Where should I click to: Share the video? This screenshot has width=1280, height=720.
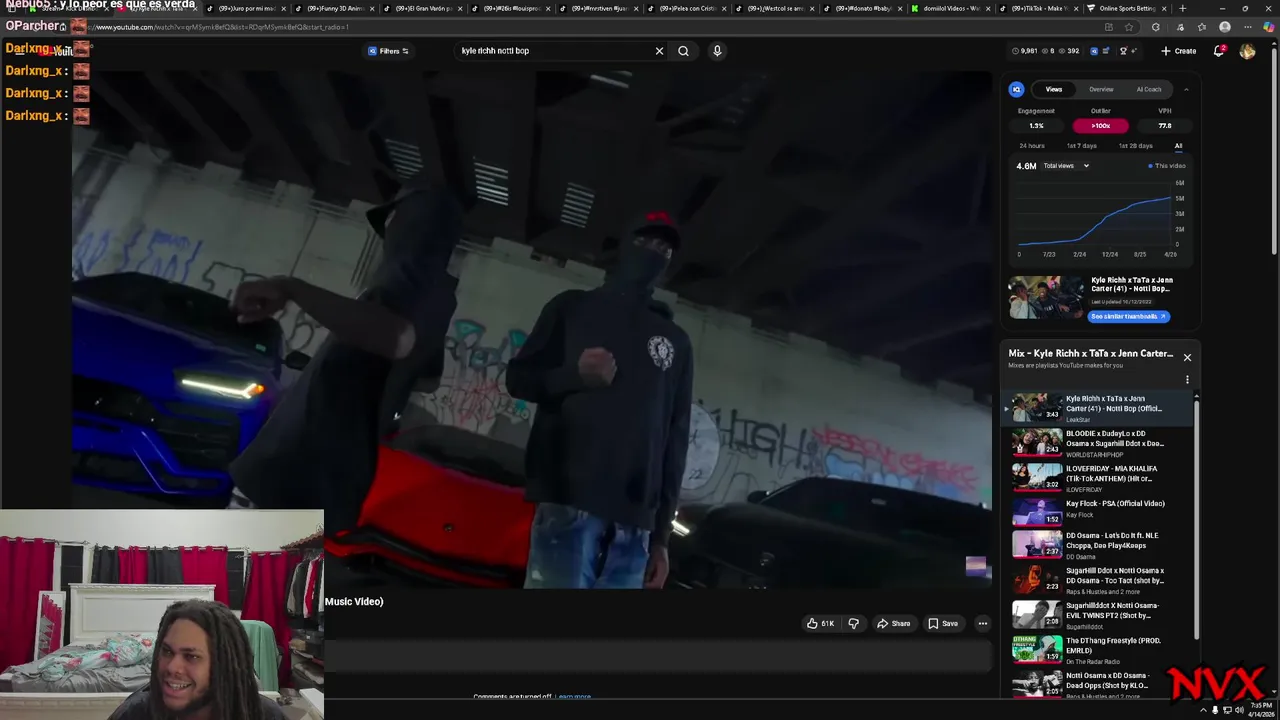click(x=893, y=624)
